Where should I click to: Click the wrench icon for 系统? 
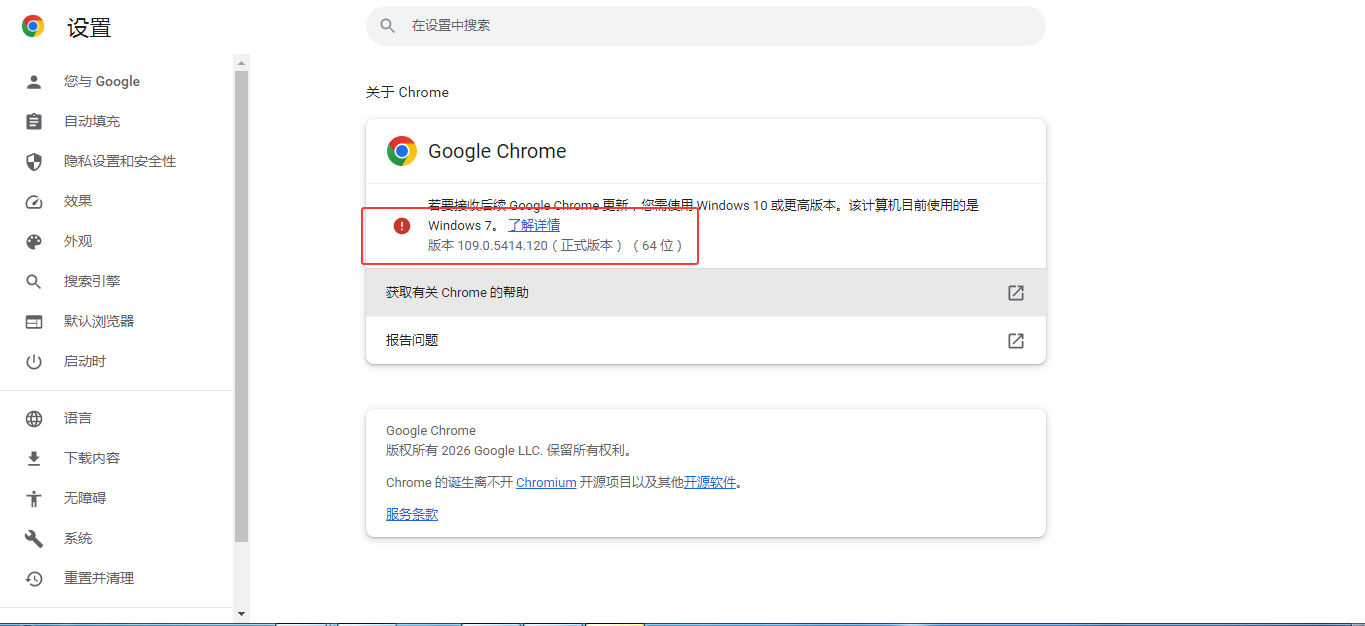coord(34,539)
